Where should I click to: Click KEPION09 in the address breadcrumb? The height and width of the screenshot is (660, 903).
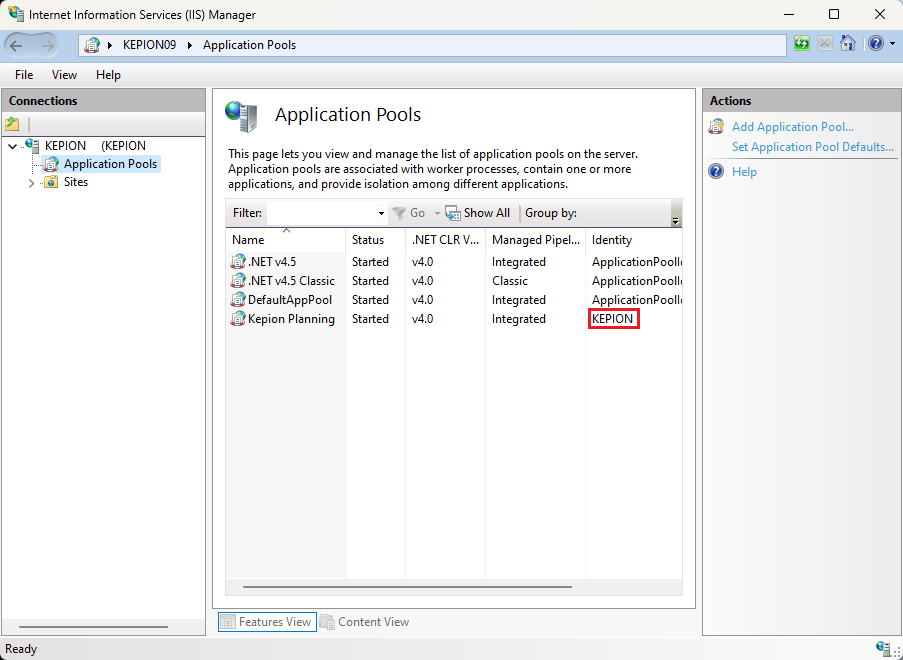pos(150,45)
